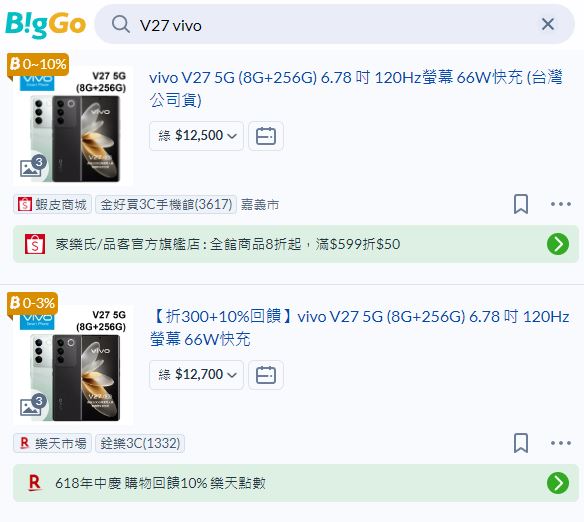Open the vivo V27 5G 台灣公司貨 title link
This screenshot has width=584, height=522.
point(356,89)
